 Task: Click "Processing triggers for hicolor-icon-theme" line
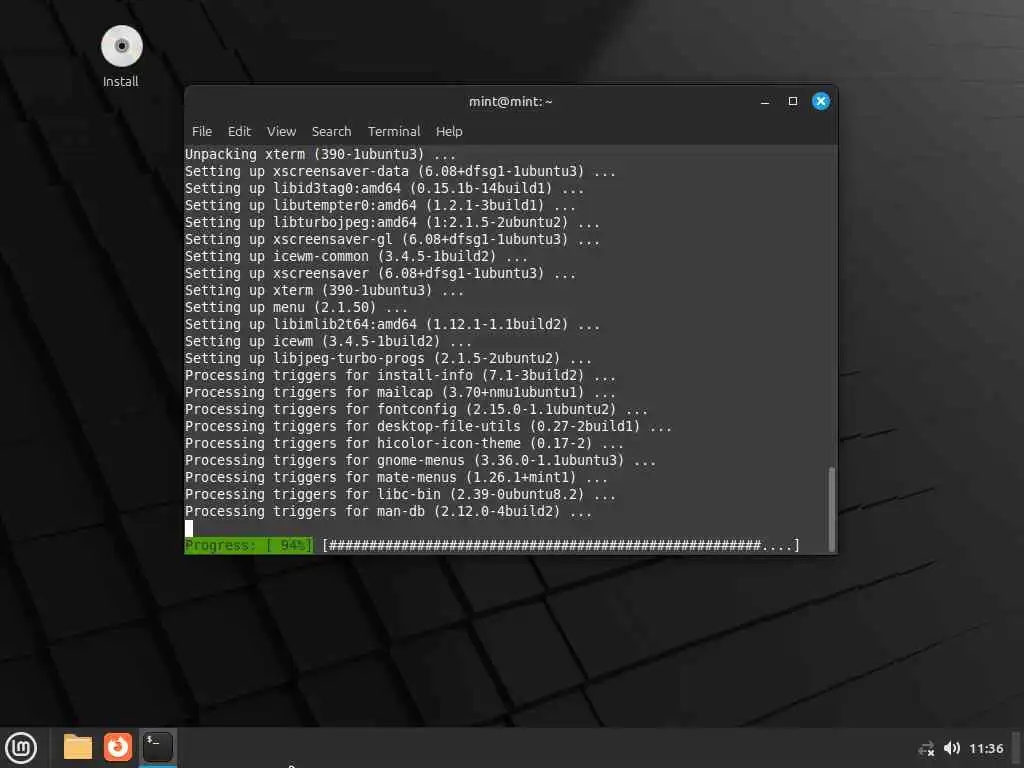click(x=404, y=443)
